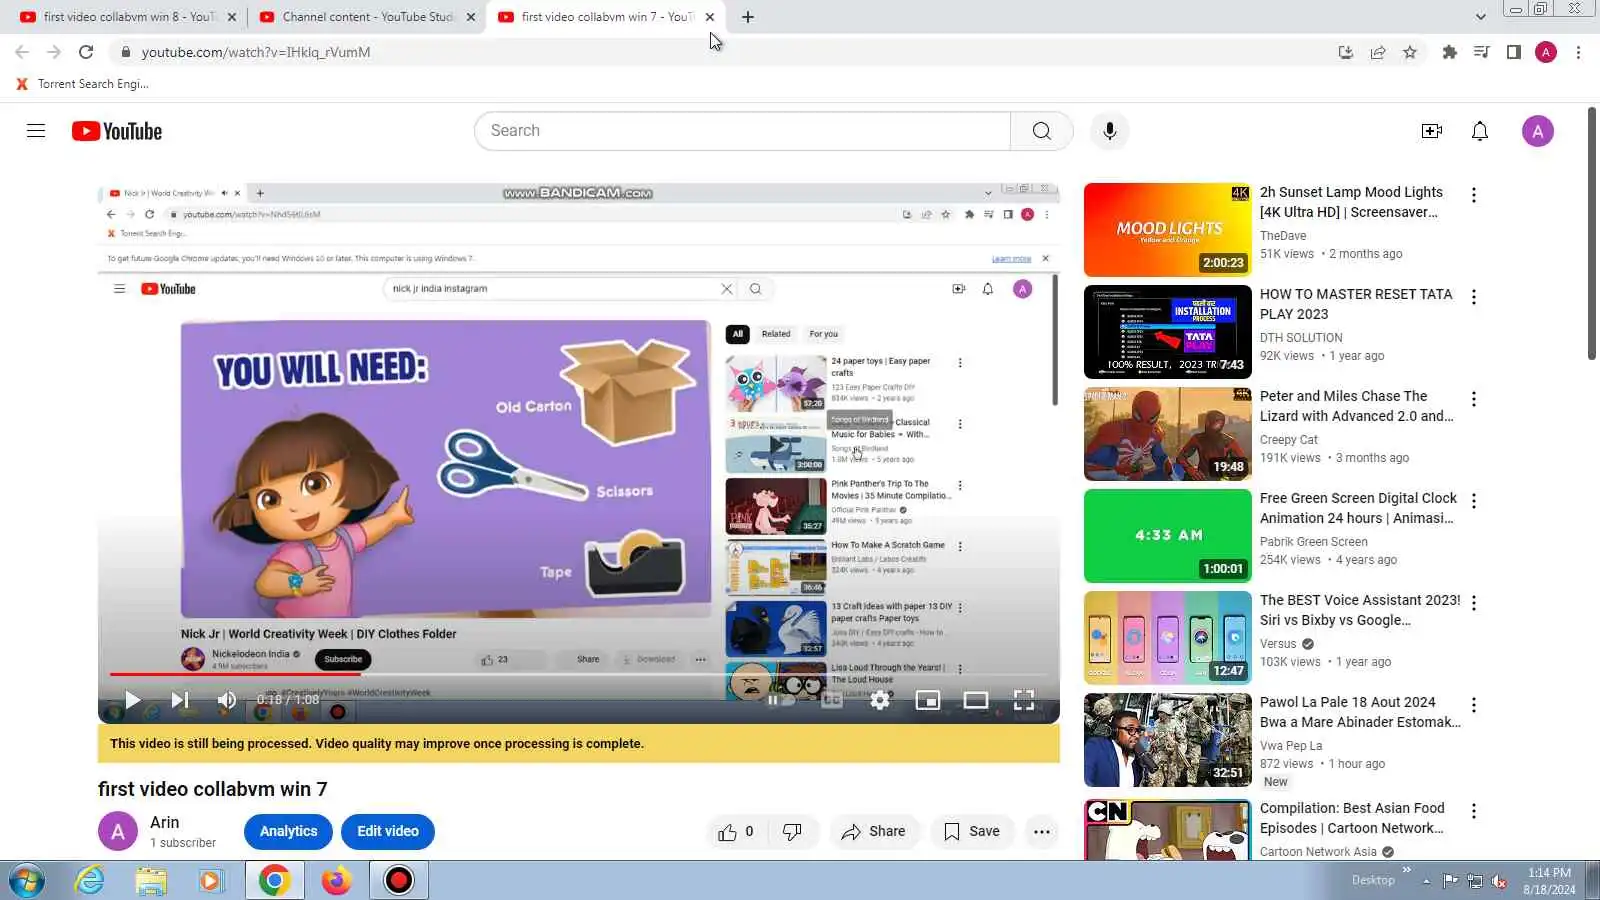Open Chrome profile avatar in toolbar
The height and width of the screenshot is (900, 1600).
(x=1546, y=52)
